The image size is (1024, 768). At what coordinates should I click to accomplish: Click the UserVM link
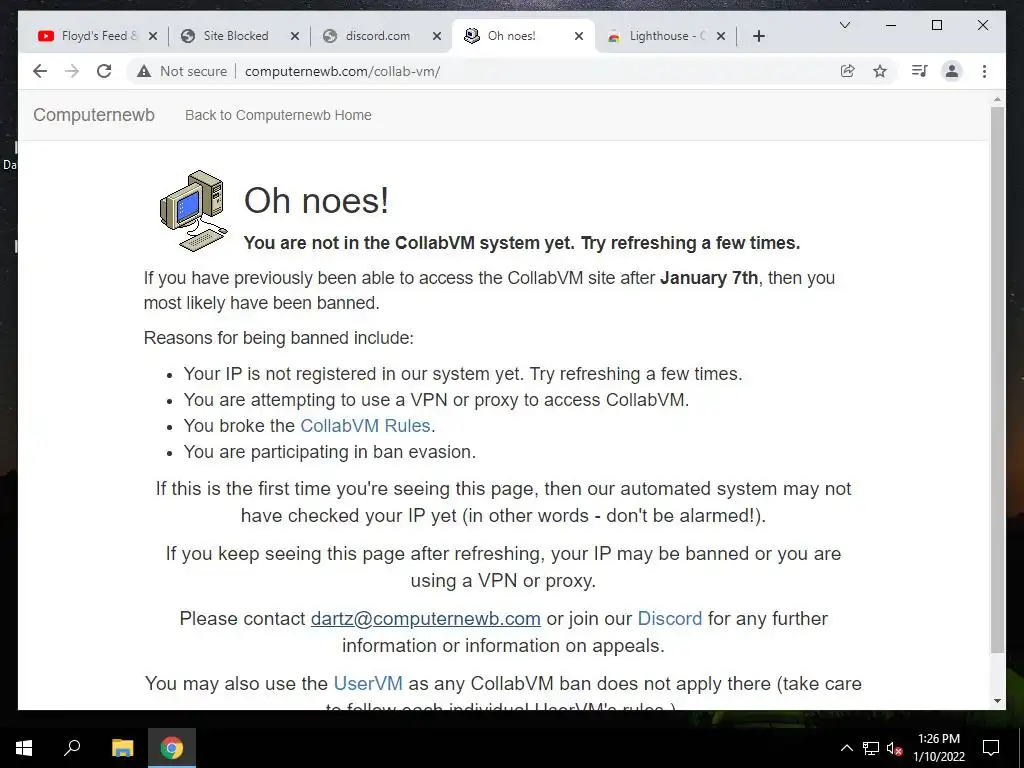click(368, 683)
